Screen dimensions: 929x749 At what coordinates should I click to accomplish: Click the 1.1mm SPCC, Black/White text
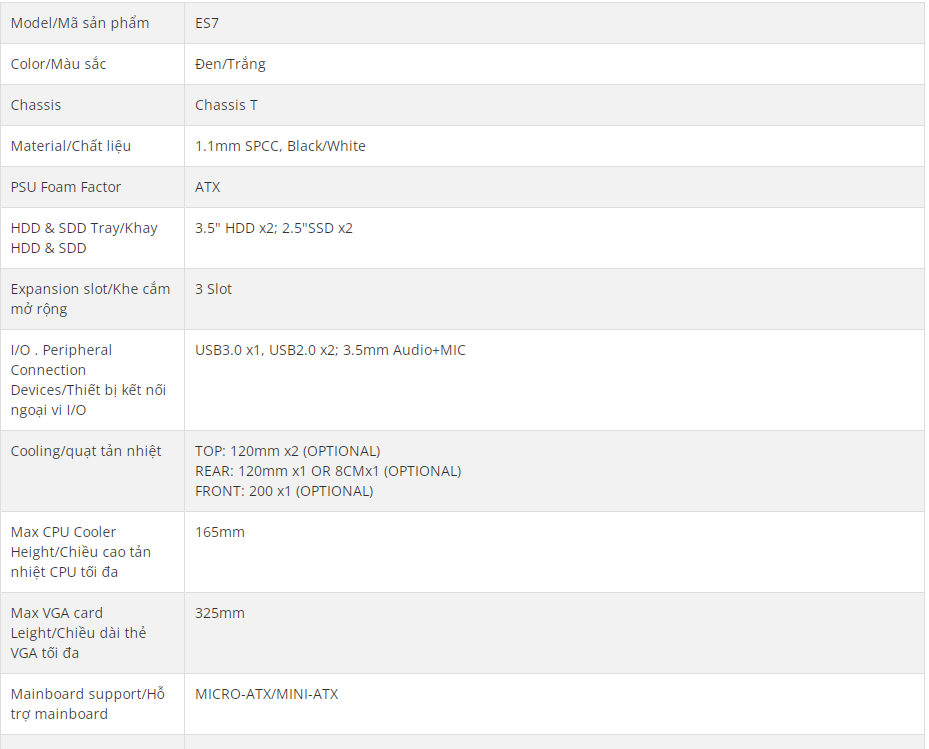coord(280,146)
